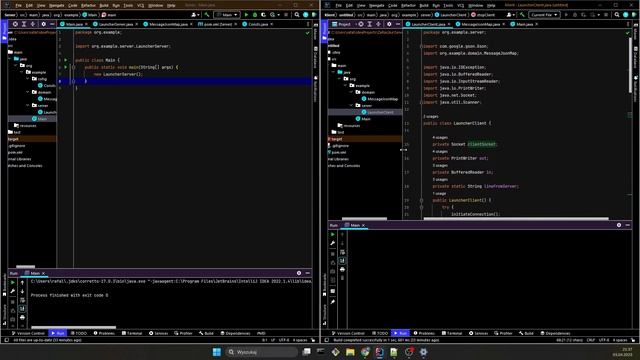Select opened file in Server project panel

click(15, 24)
